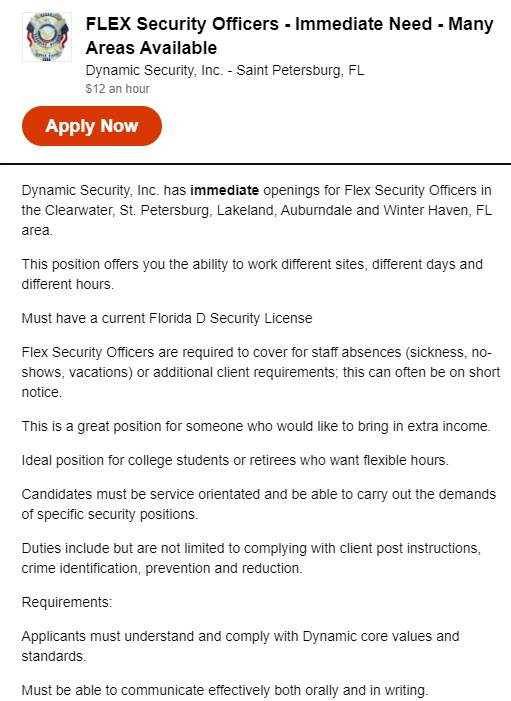The width and height of the screenshot is (511, 701).
Task: Click the bring in extra income sentence
Action: click(x=256, y=426)
